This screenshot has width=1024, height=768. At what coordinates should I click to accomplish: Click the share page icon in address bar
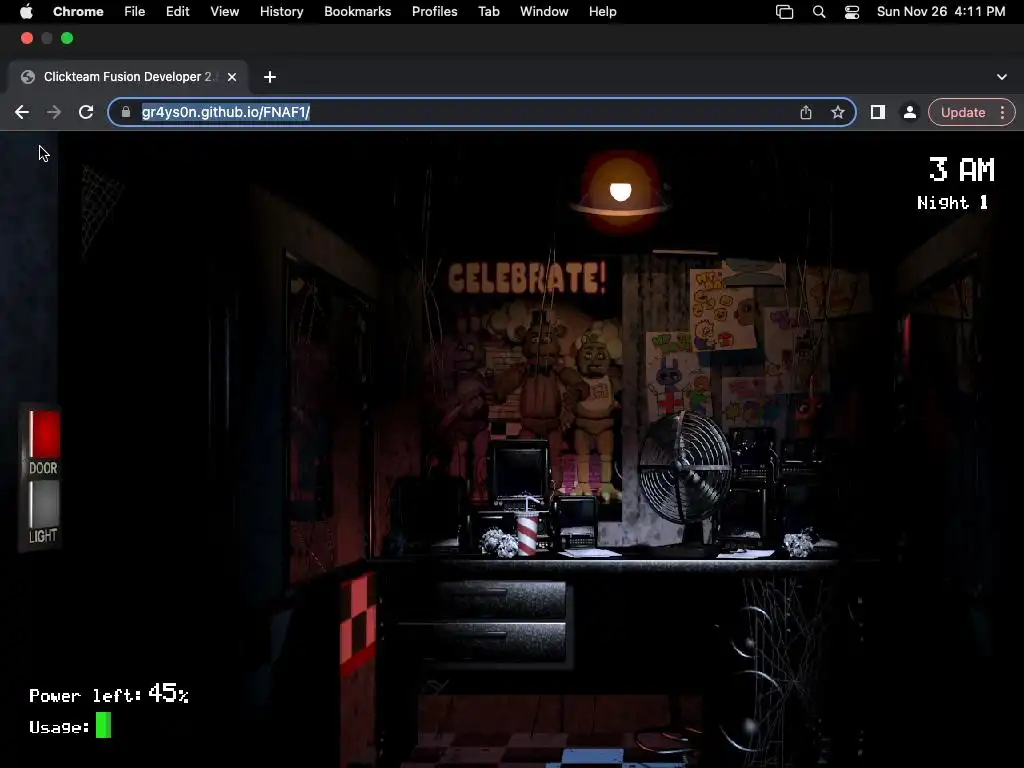[x=806, y=112]
